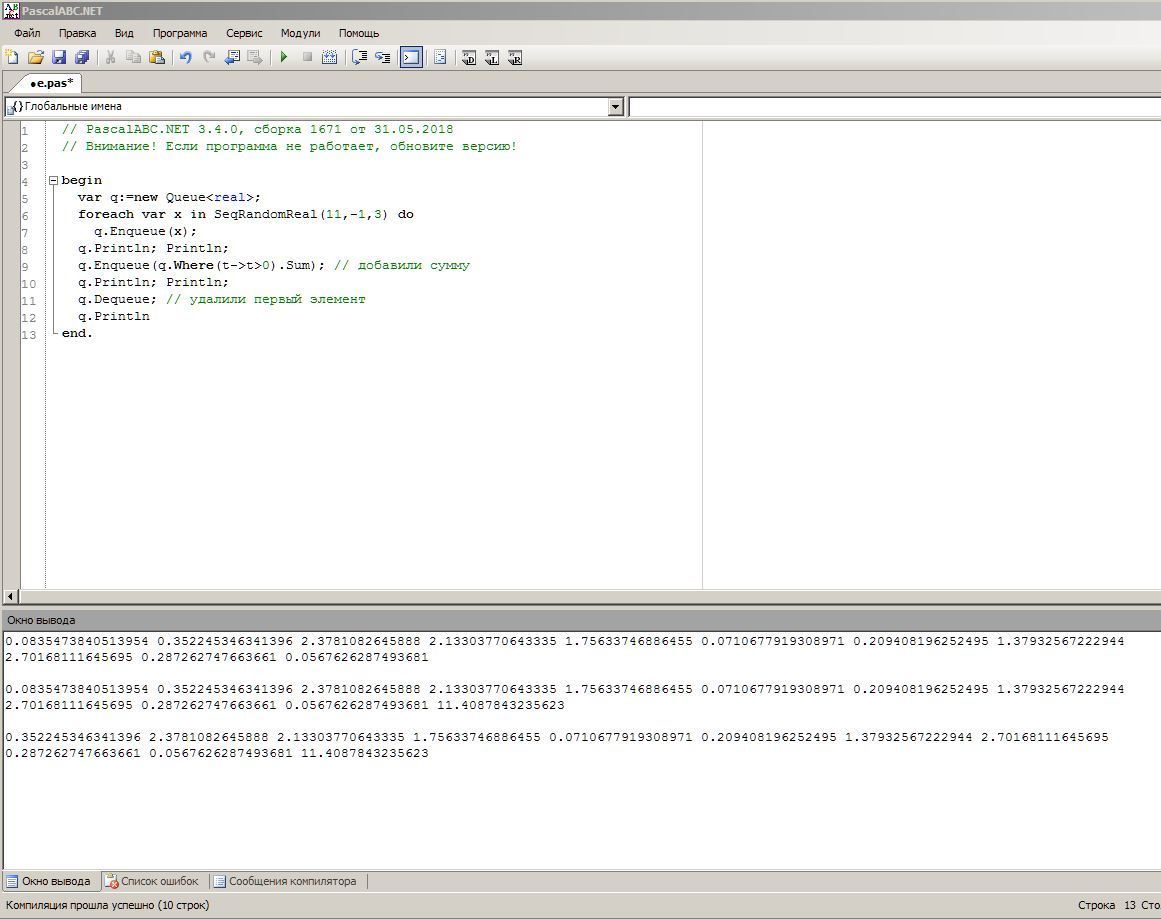Open the Сервис menu
1161x919 pixels.
pos(244,33)
